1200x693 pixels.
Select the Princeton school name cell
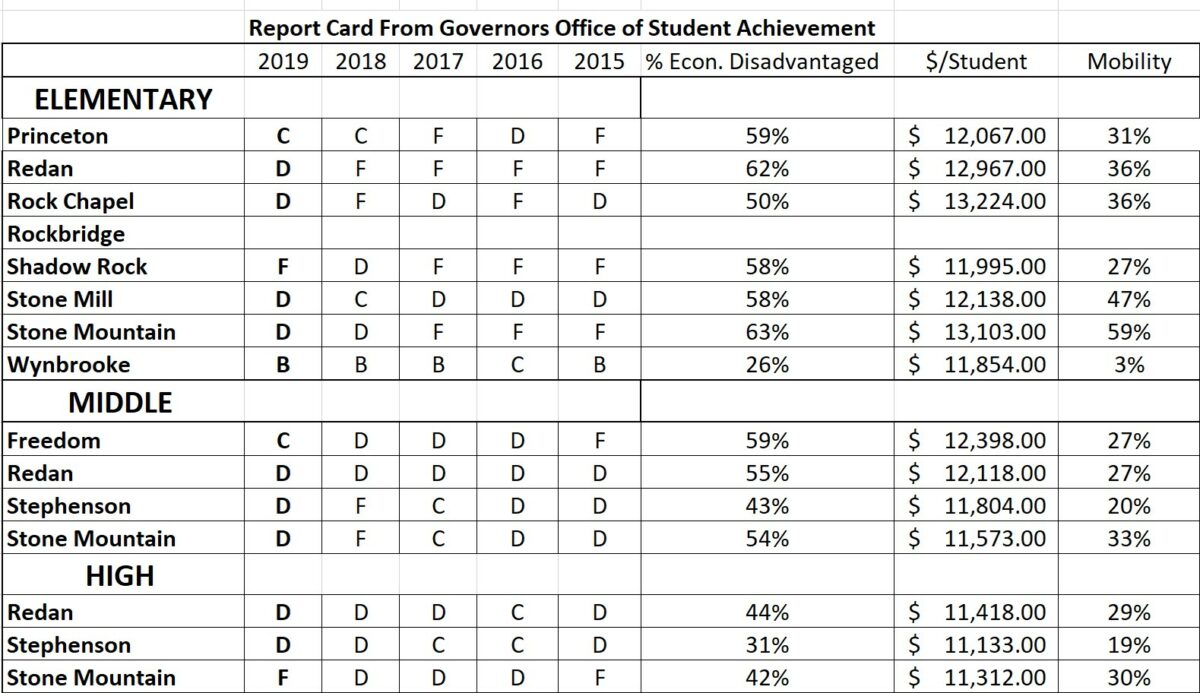tap(123, 136)
